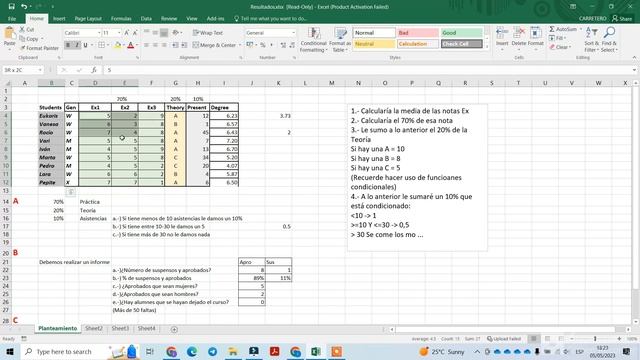Click the Font Color red A icon
Viewport: 640px width, 360px height.
(x=131, y=45)
